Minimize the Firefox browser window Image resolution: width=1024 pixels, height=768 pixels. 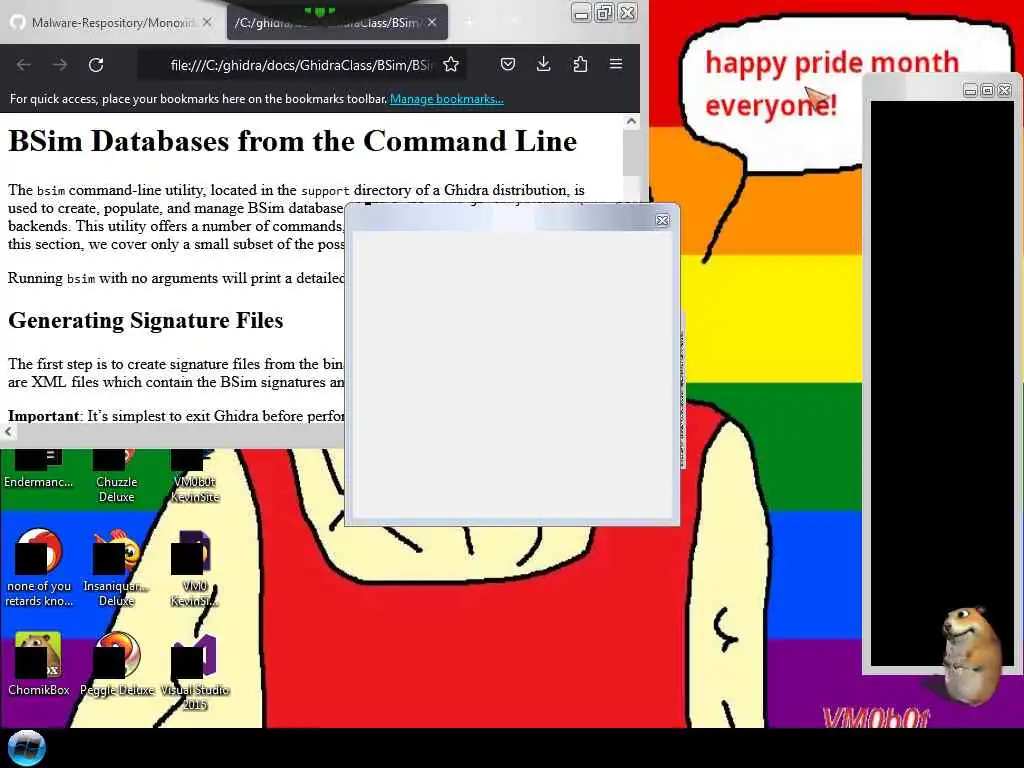click(x=581, y=12)
